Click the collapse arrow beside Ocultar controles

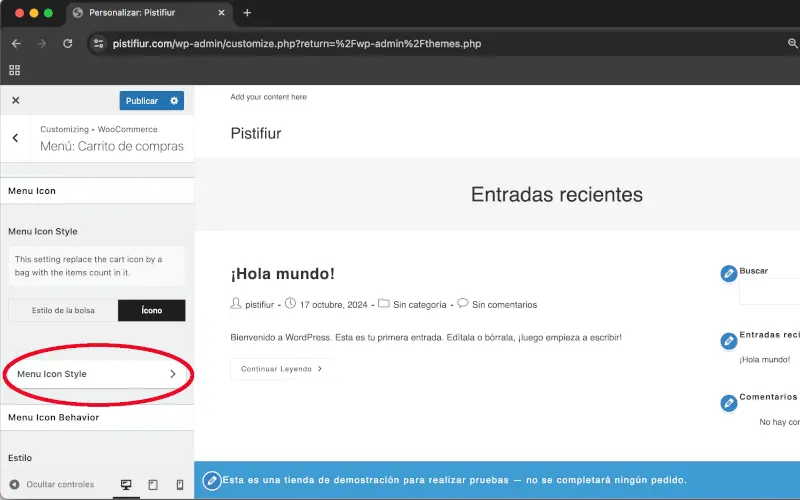pos(14,484)
